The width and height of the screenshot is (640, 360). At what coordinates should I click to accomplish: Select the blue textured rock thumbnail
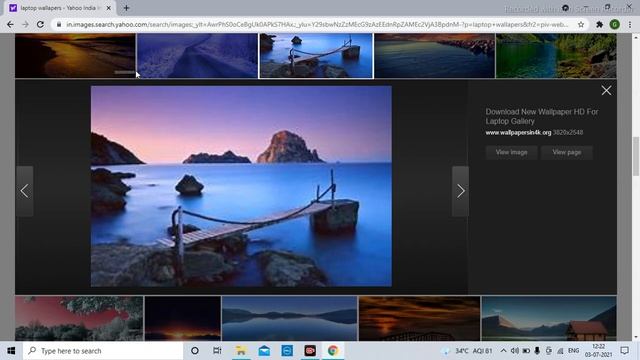tap(197, 56)
